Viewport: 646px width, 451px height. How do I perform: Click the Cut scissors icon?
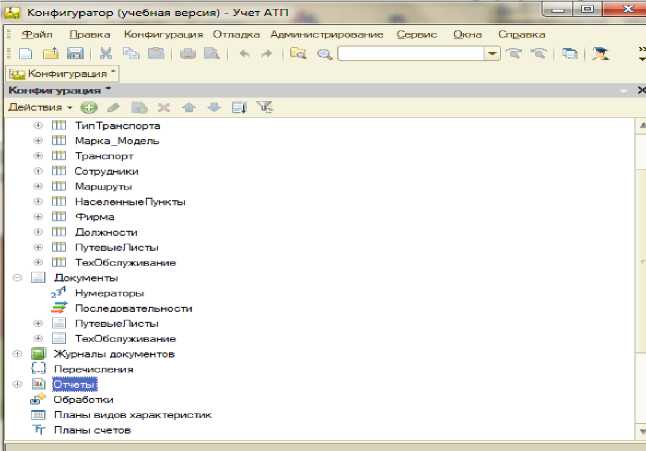click(x=106, y=54)
